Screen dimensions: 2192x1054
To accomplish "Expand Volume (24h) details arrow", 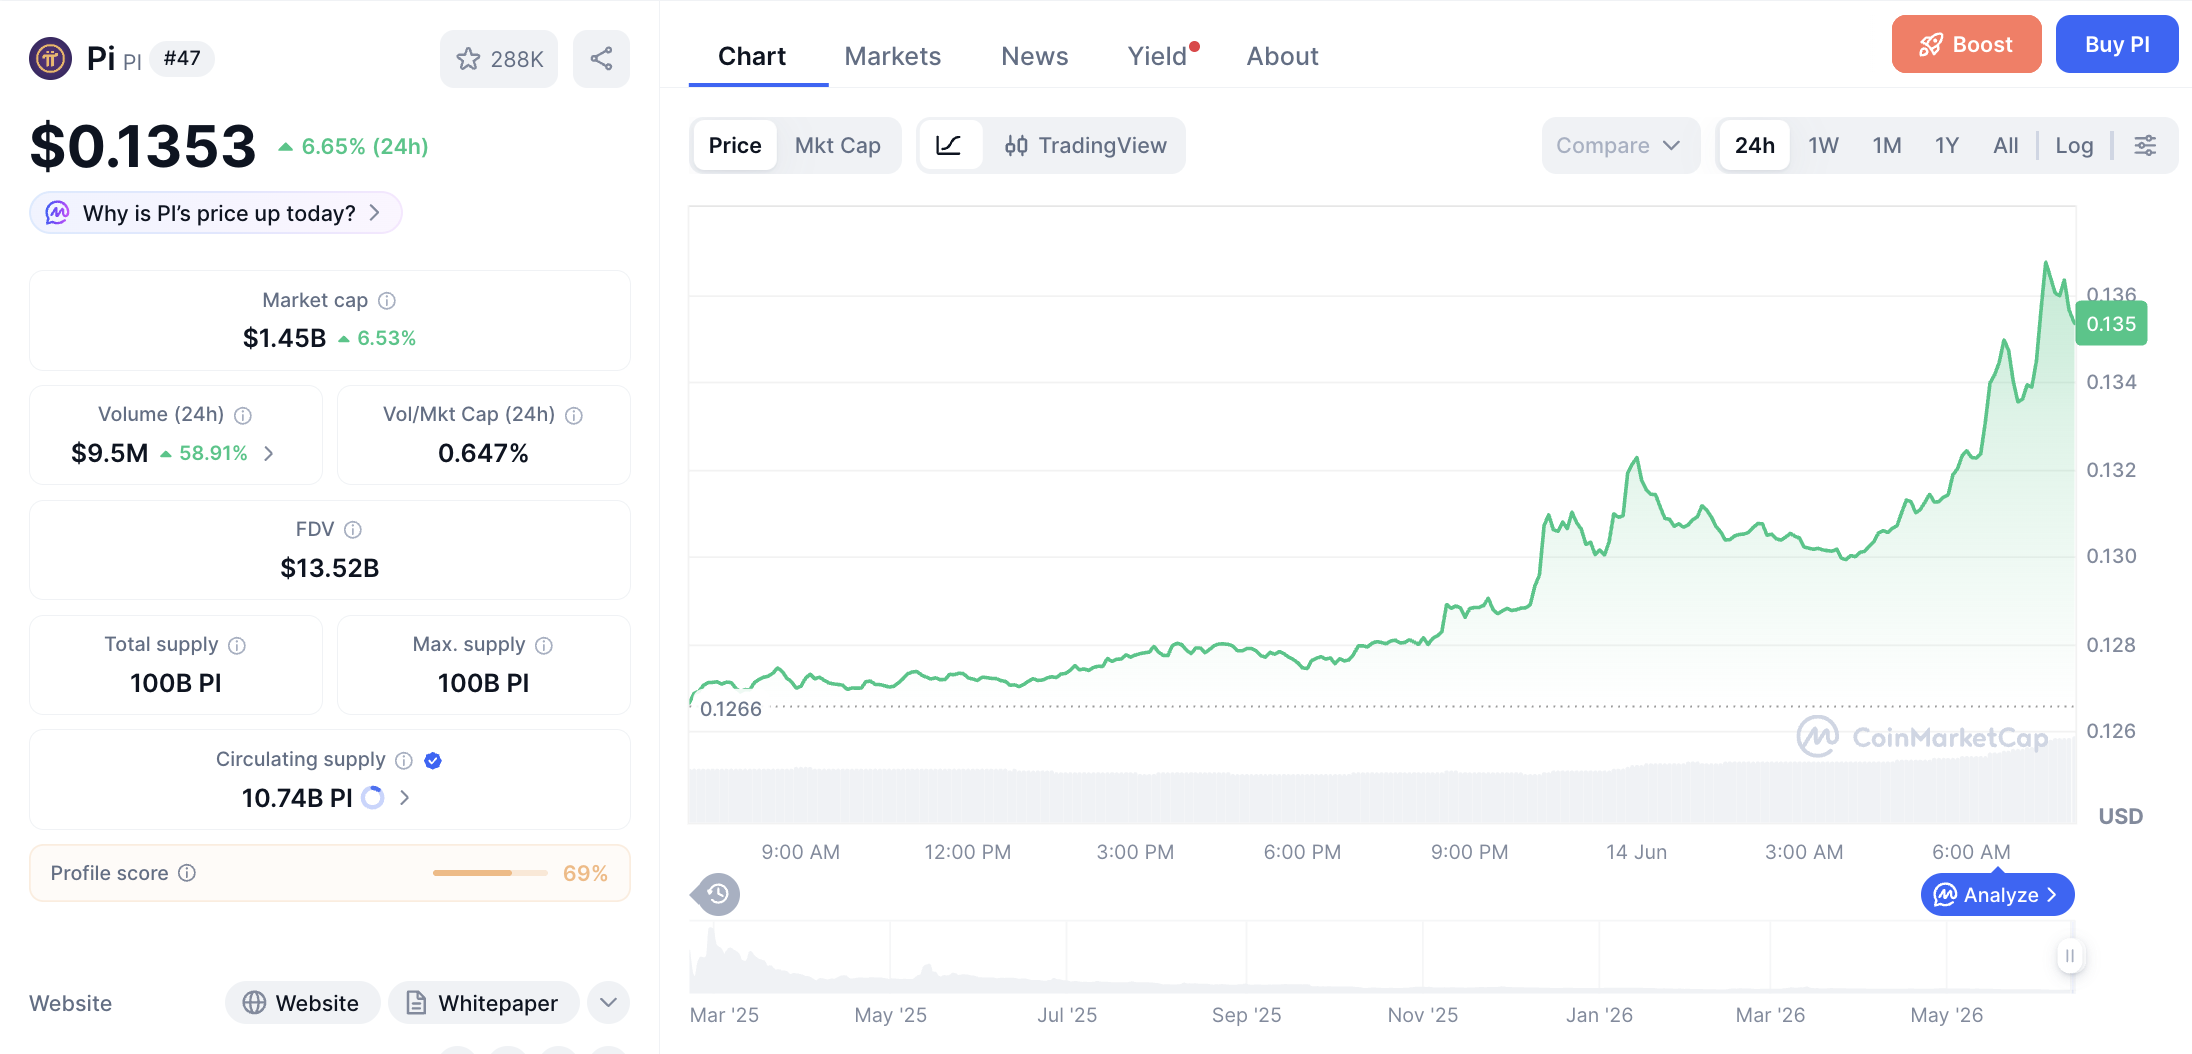I will (x=269, y=453).
